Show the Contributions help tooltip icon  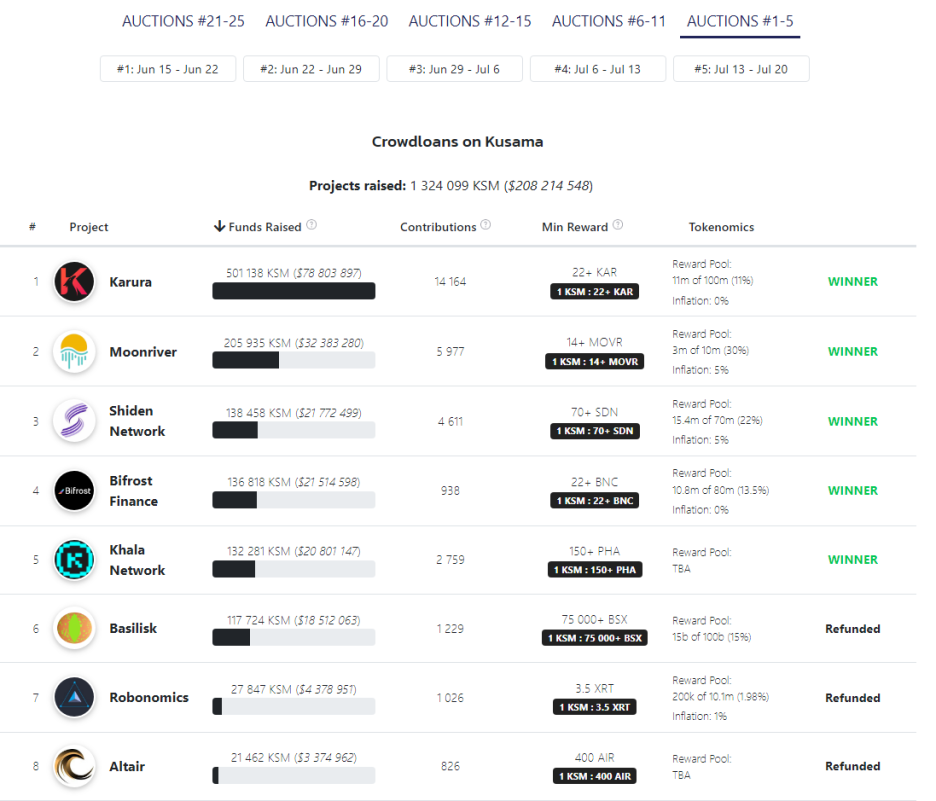[486, 225]
